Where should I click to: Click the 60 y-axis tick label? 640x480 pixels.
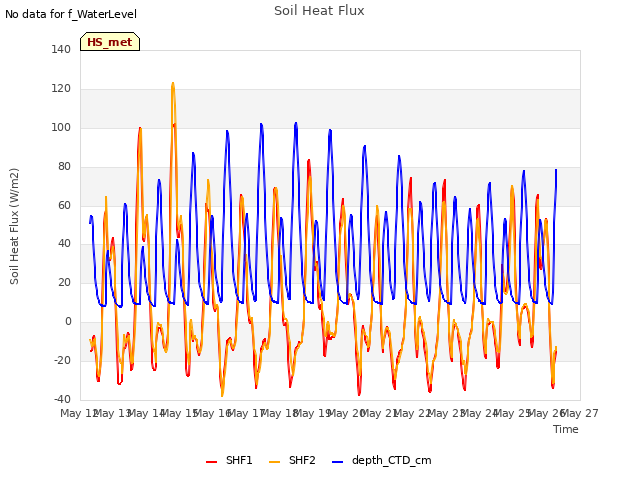click(x=64, y=205)
